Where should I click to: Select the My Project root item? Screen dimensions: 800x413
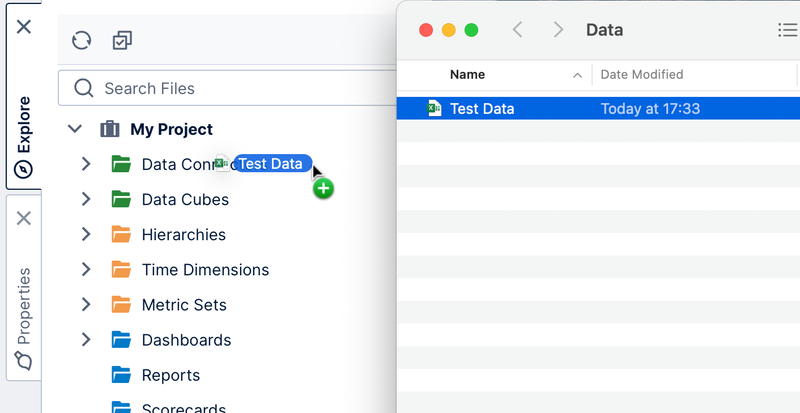[171, 129]
